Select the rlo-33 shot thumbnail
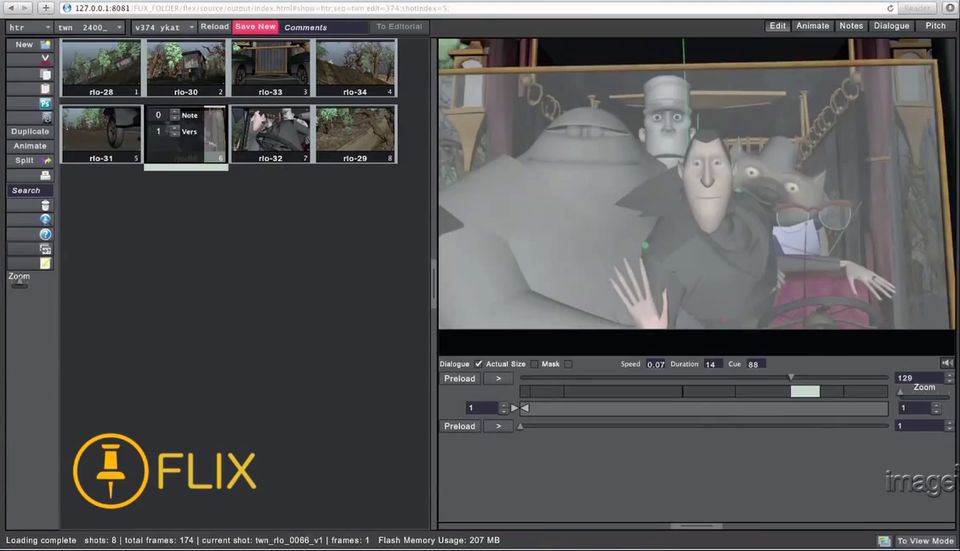This screenshot has width=960, height=551. click(271, 69)
